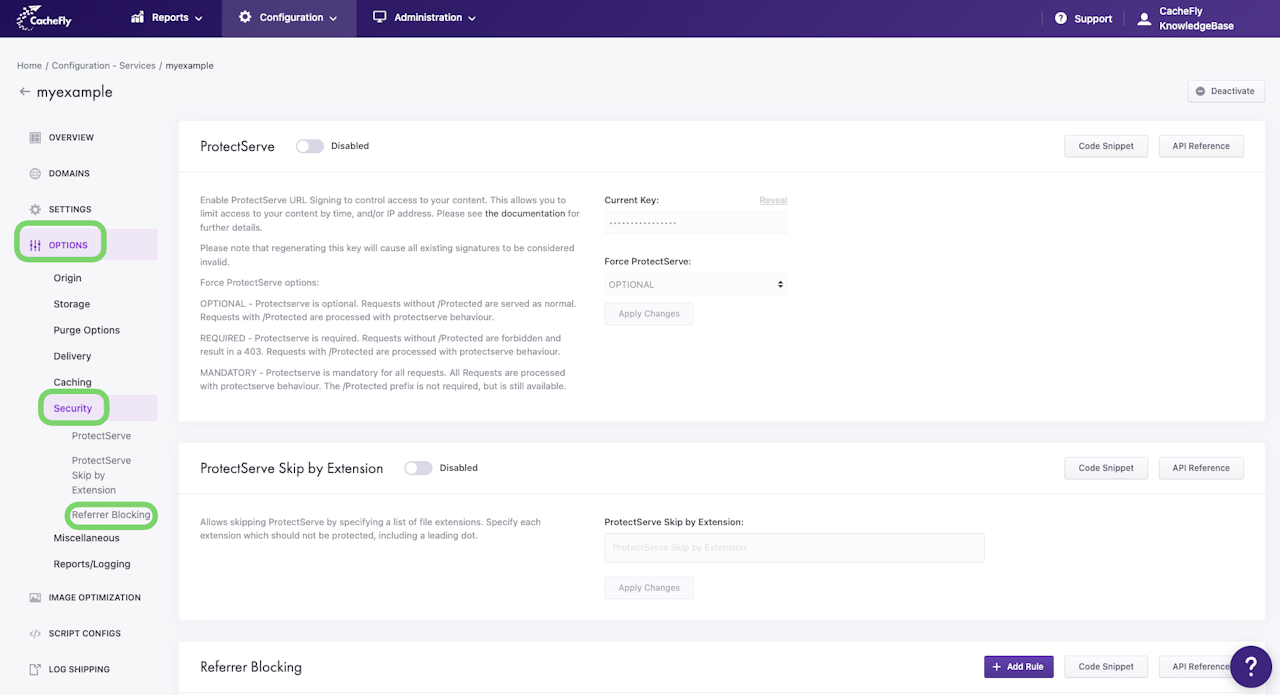The width and height of the screenshot is (1280, 695).
Task: Open Settings gear in the sidebar
Action: tap(35, 210)
